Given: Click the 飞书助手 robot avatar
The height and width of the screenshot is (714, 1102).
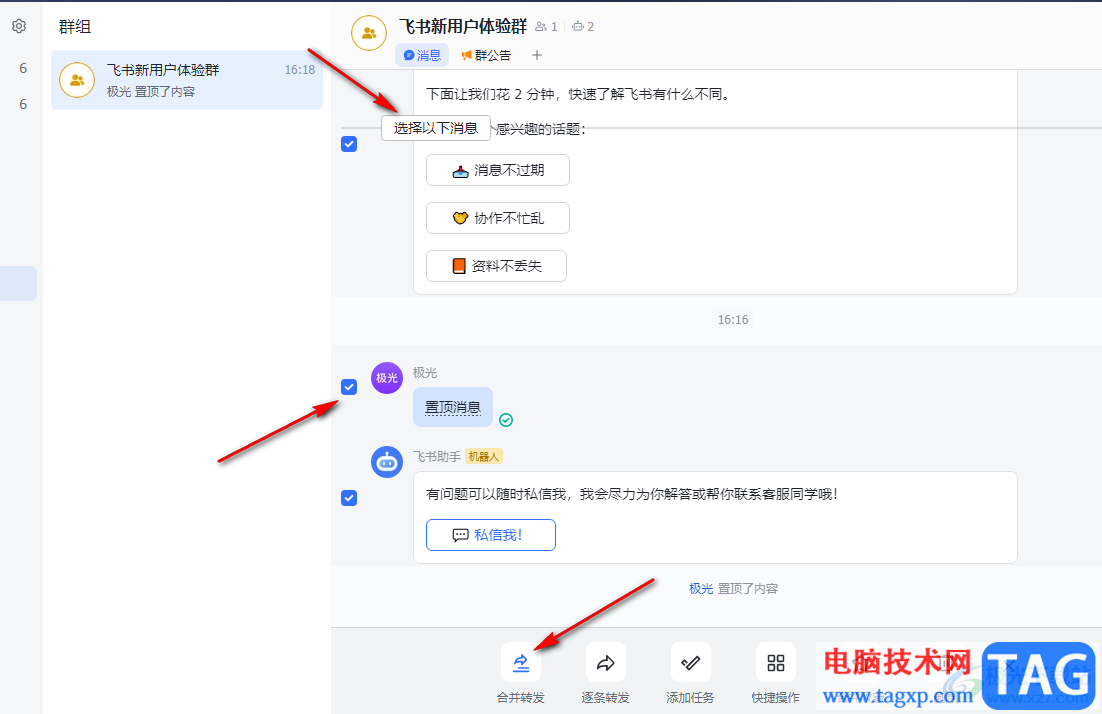Looking at the screenshot, I should [387, 462].
